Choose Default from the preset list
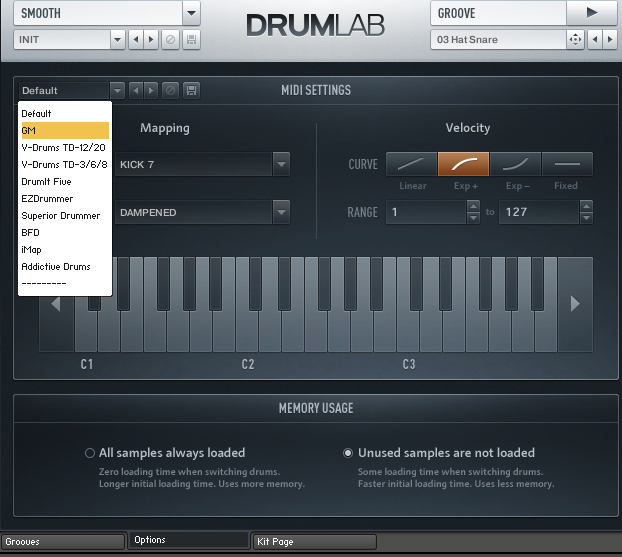622x557 pixels. (x=65, y=113)
